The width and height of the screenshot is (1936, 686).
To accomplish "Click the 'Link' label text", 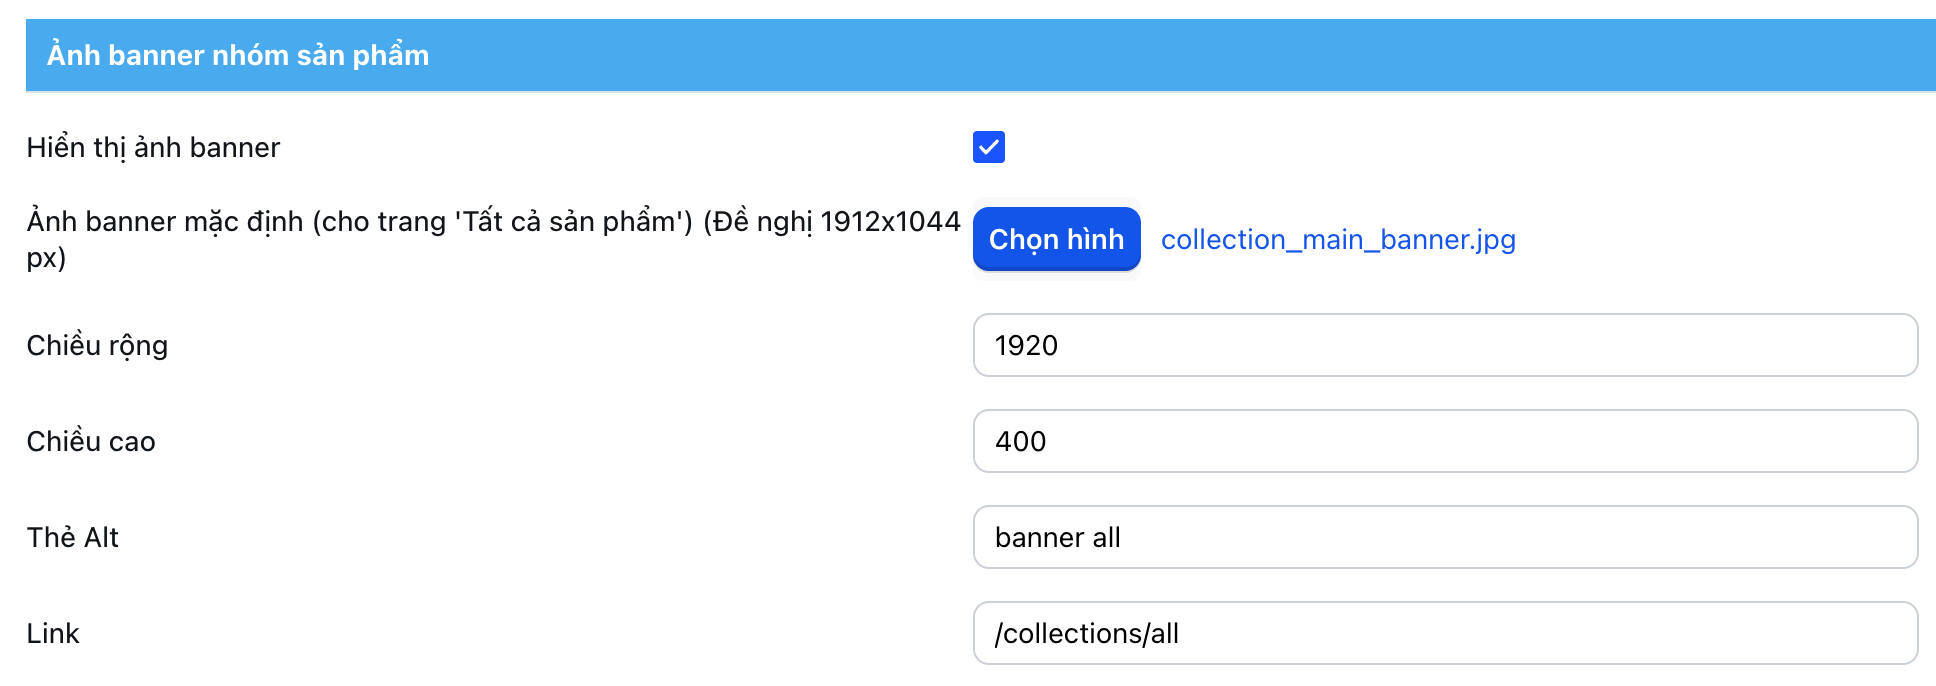I will [x=53, y=634].
